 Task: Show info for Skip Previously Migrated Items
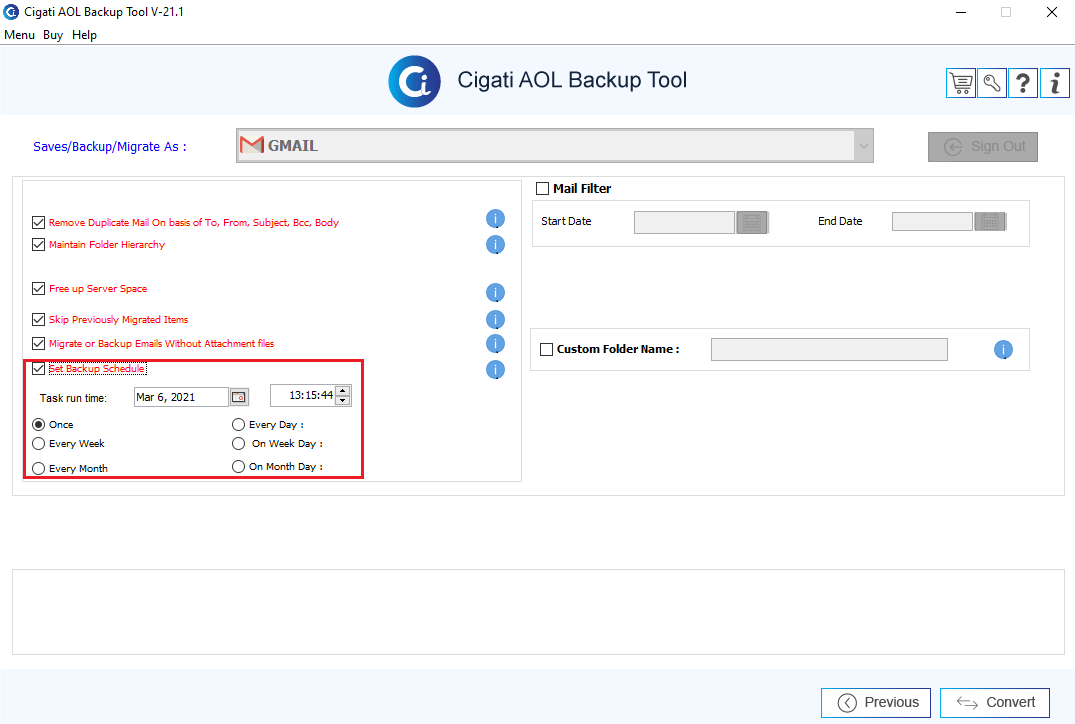pos(495,319)
